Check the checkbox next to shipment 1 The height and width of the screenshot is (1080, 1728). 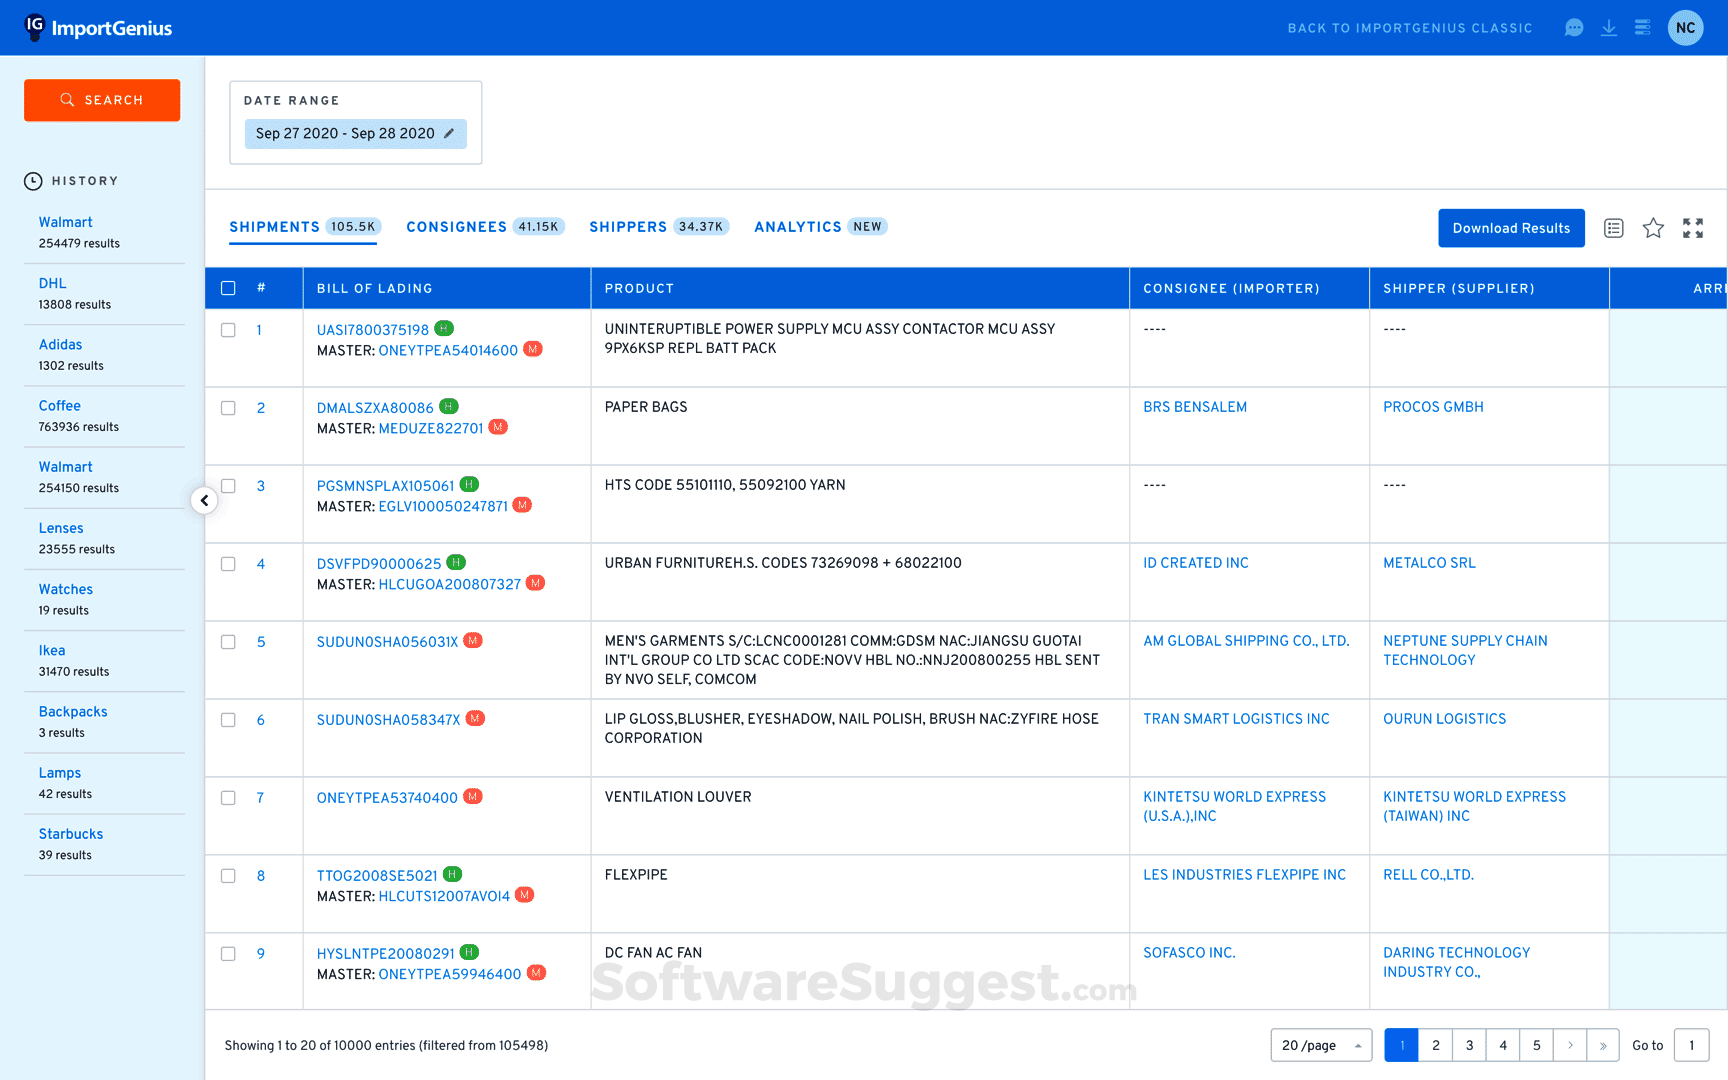(228, 329)
